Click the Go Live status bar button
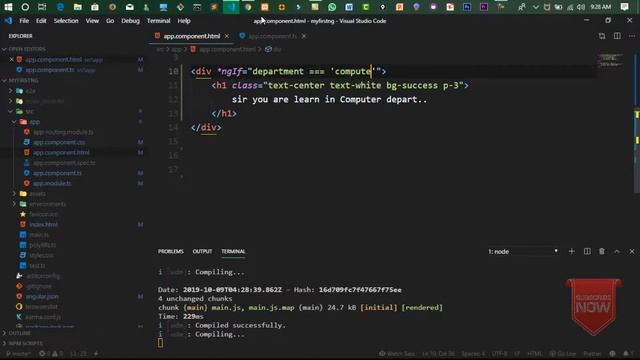Viewport: 640px width, 360px height. click(562, 354)
